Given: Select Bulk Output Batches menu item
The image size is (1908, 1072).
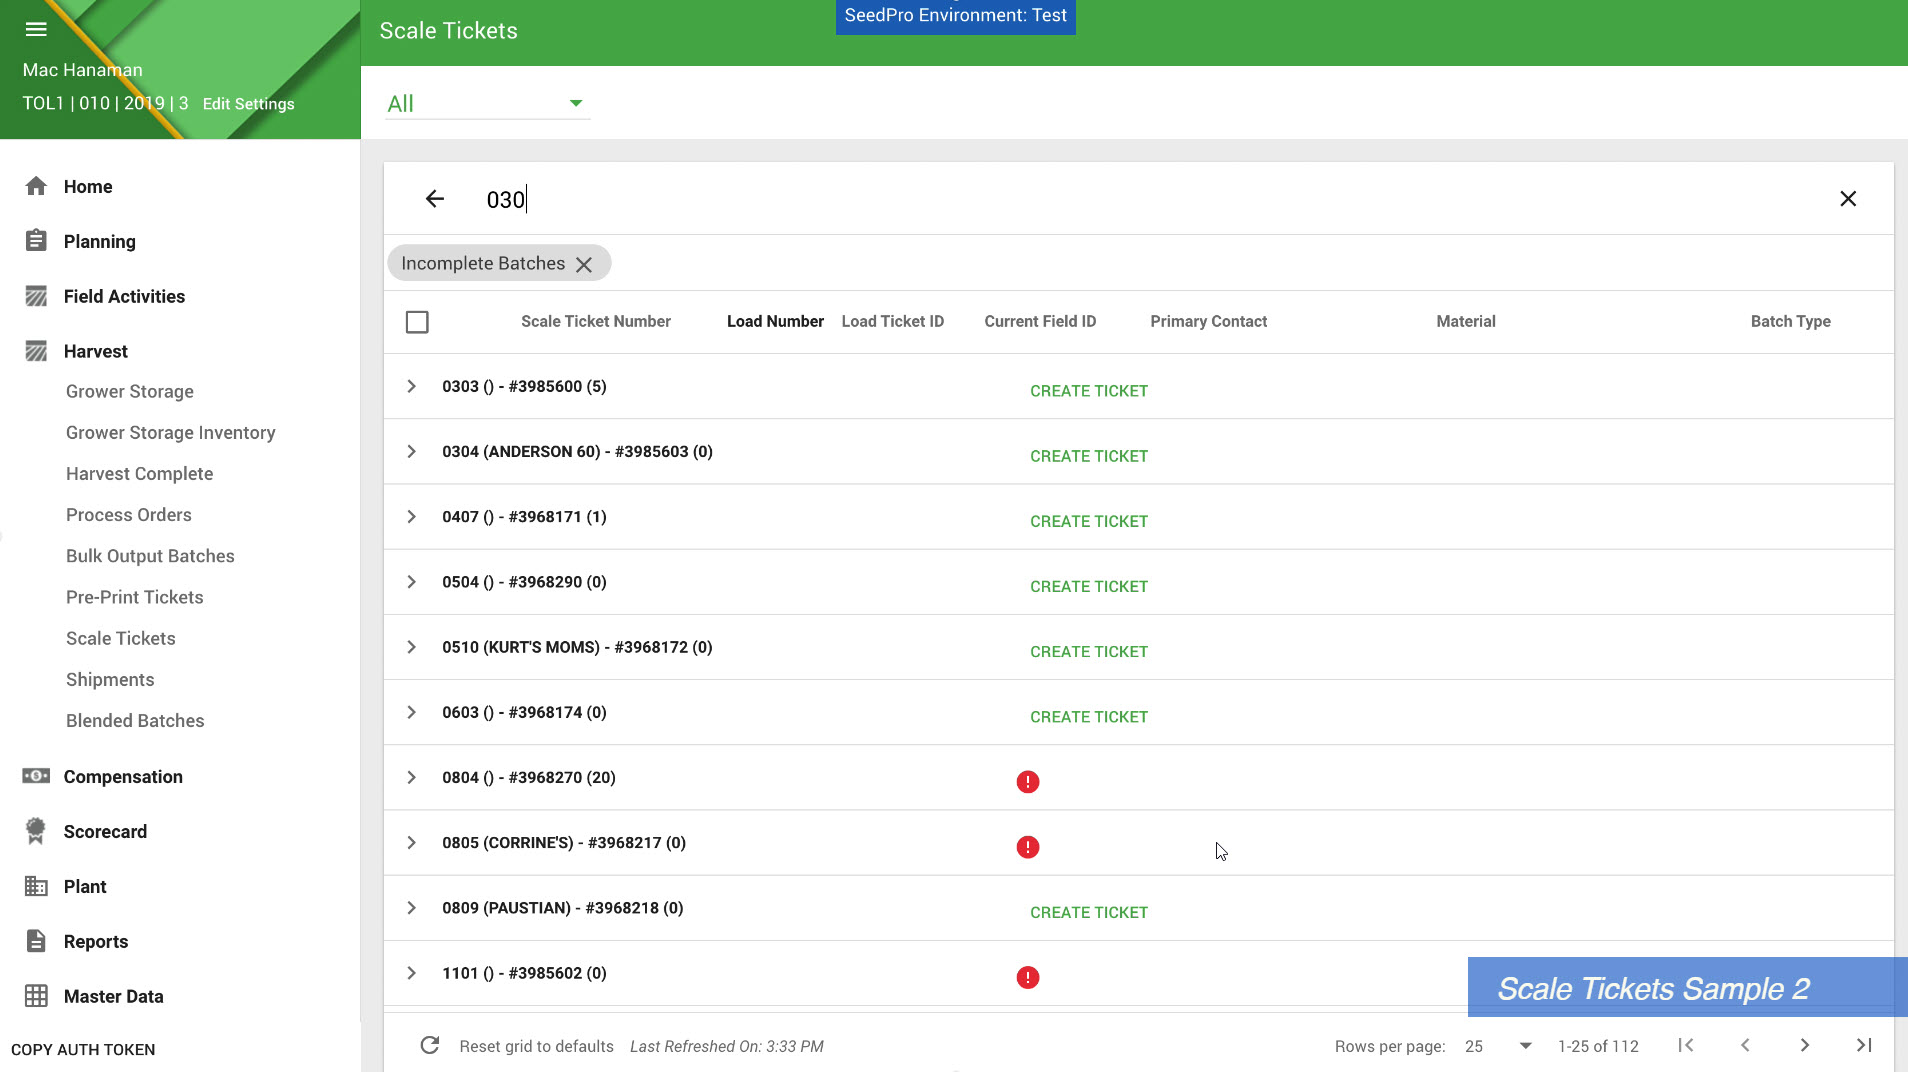Looking at the screenshot, I should [150, 556].
